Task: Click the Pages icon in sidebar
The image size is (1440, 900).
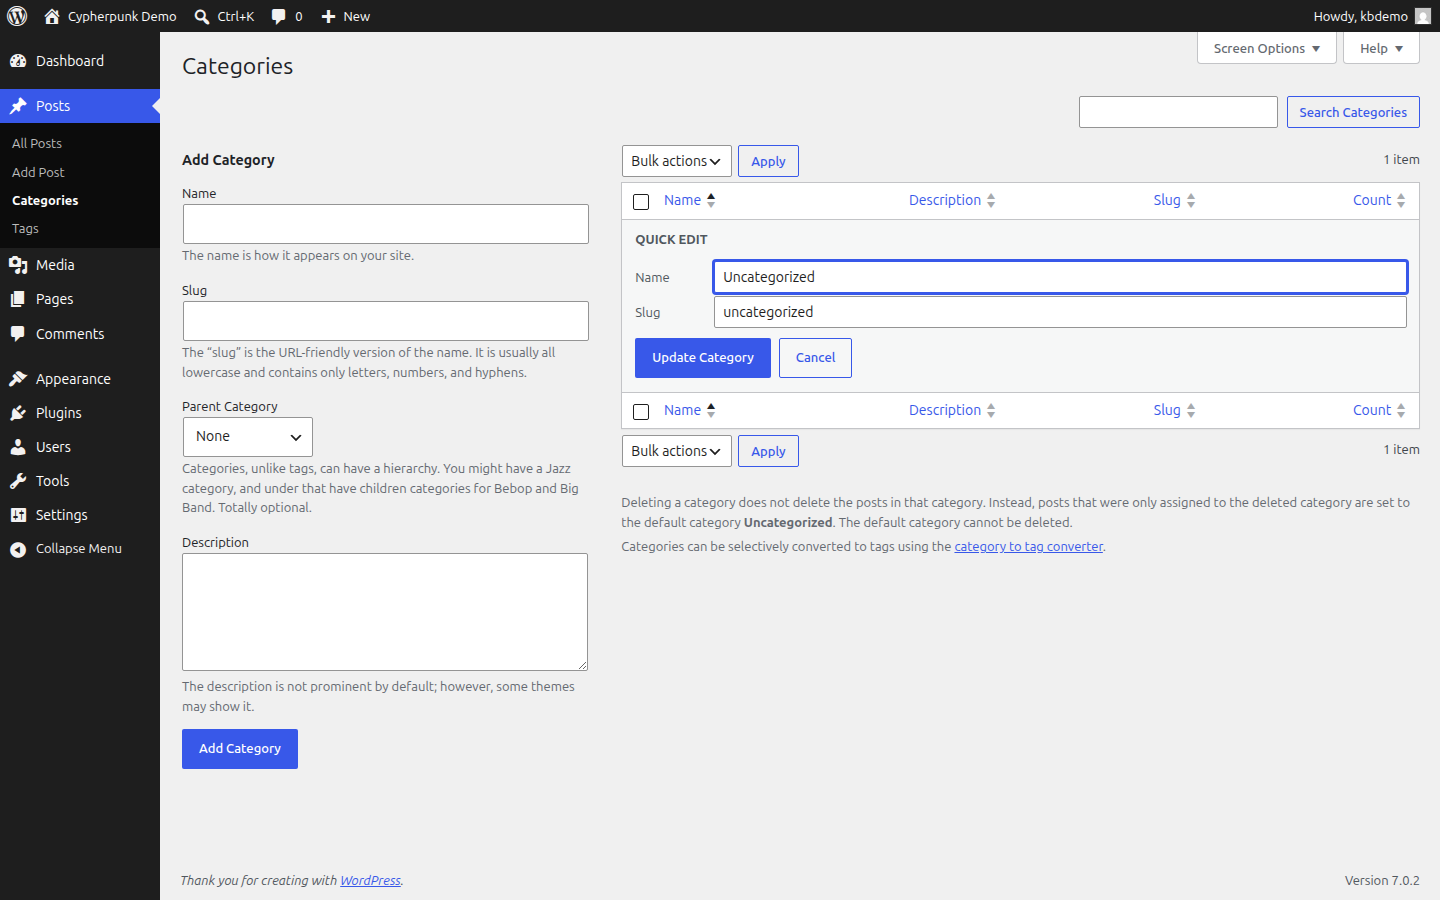Action: click(x=18, y=299)
